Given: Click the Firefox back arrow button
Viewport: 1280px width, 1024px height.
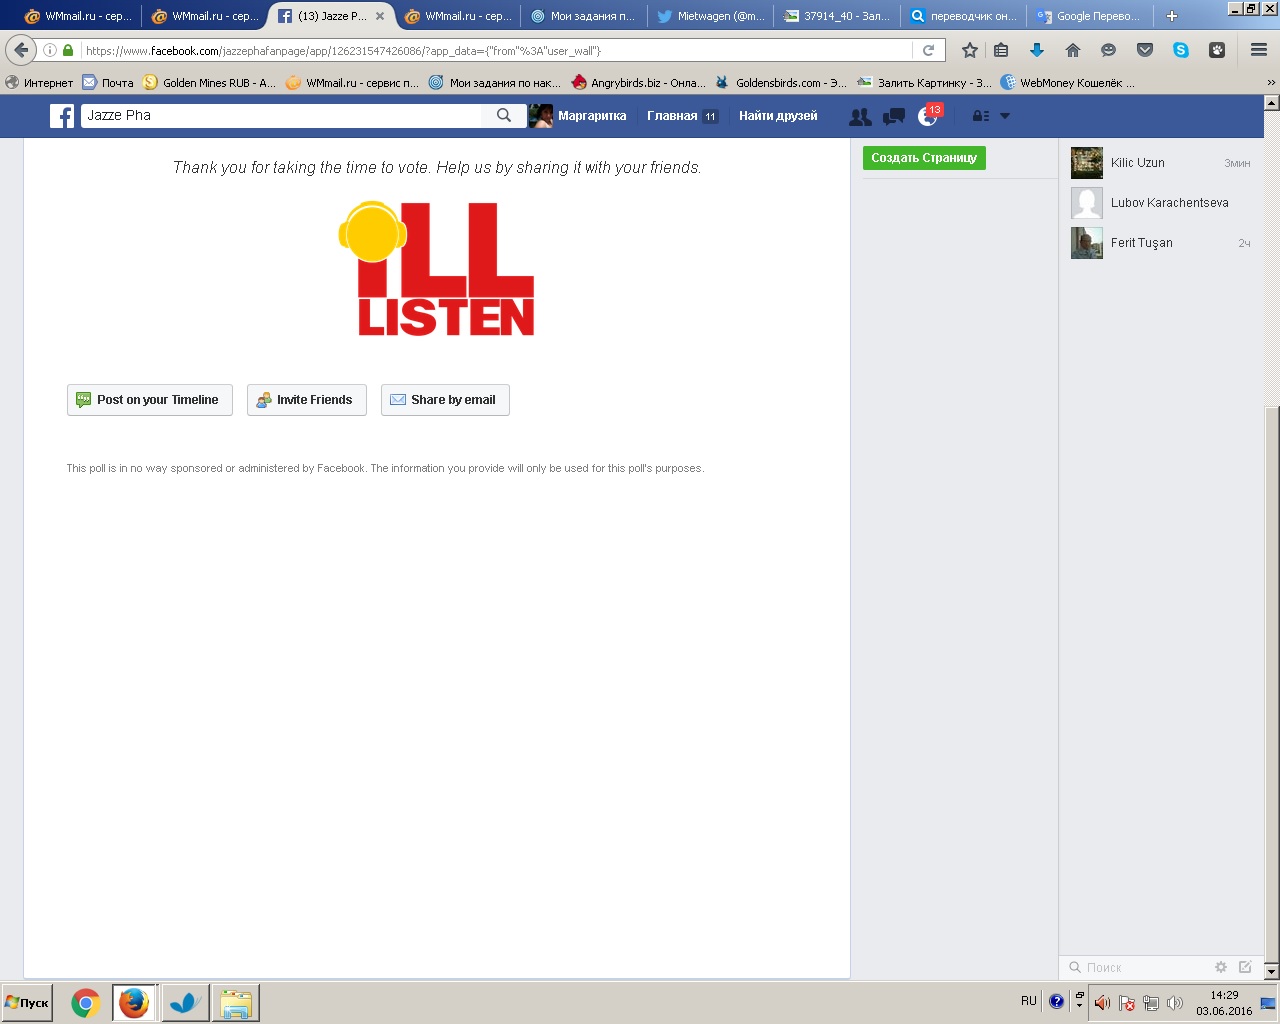Looking at the screenshot, I should 21,50.
